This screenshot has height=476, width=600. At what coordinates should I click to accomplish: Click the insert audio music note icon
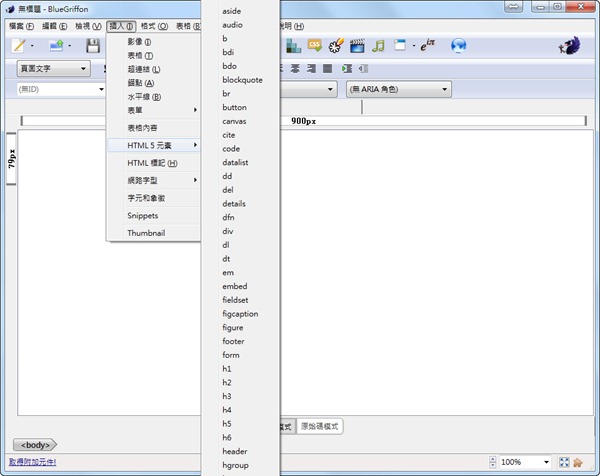[378, 46]
